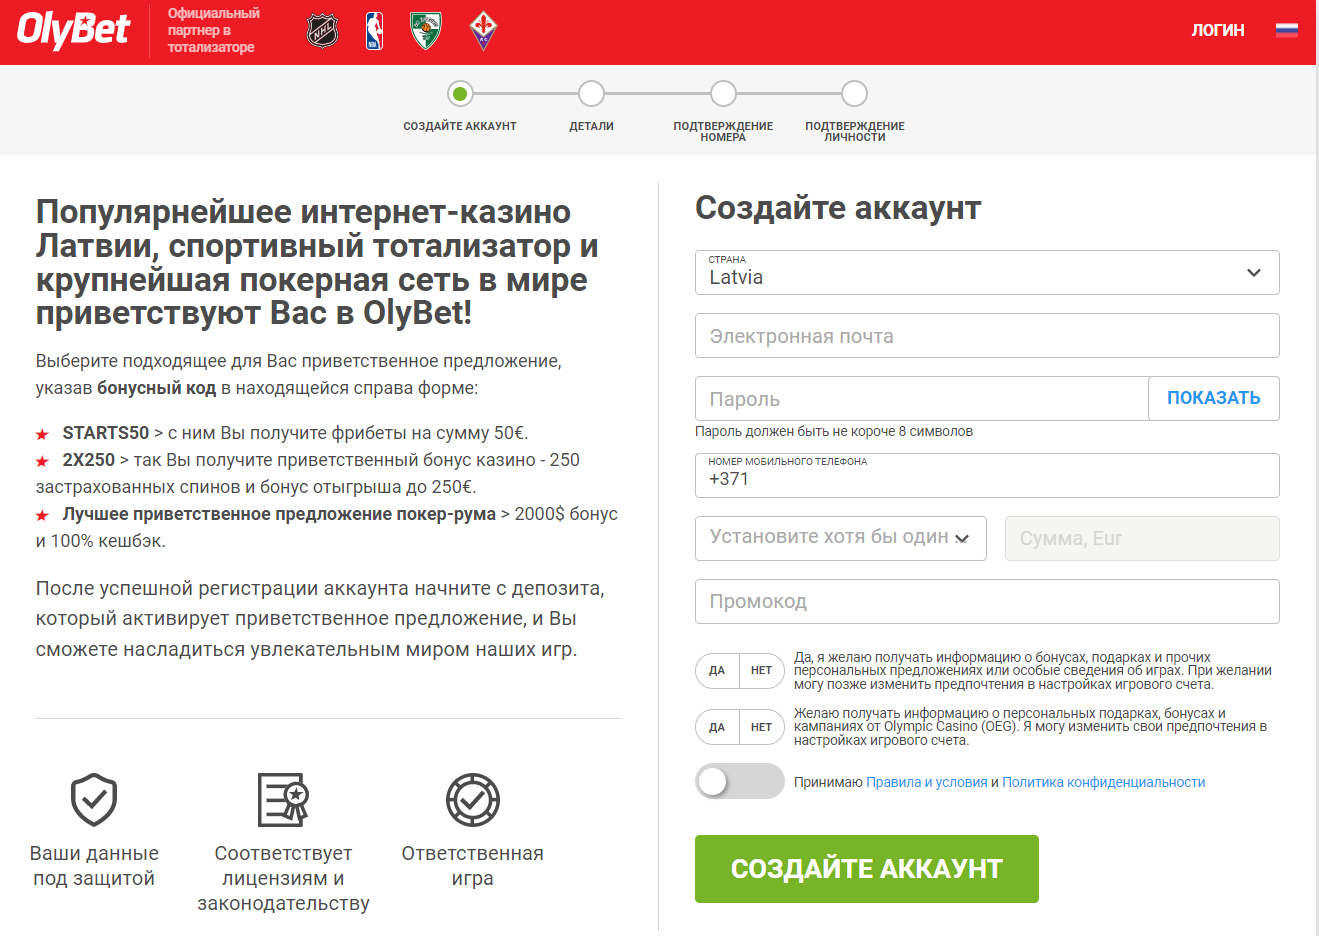The height and width of the screenshot is (936, 1319).
Task: Click the Создайте аккаунт heading
Action: pyautogui.click(x=838, y=208)
